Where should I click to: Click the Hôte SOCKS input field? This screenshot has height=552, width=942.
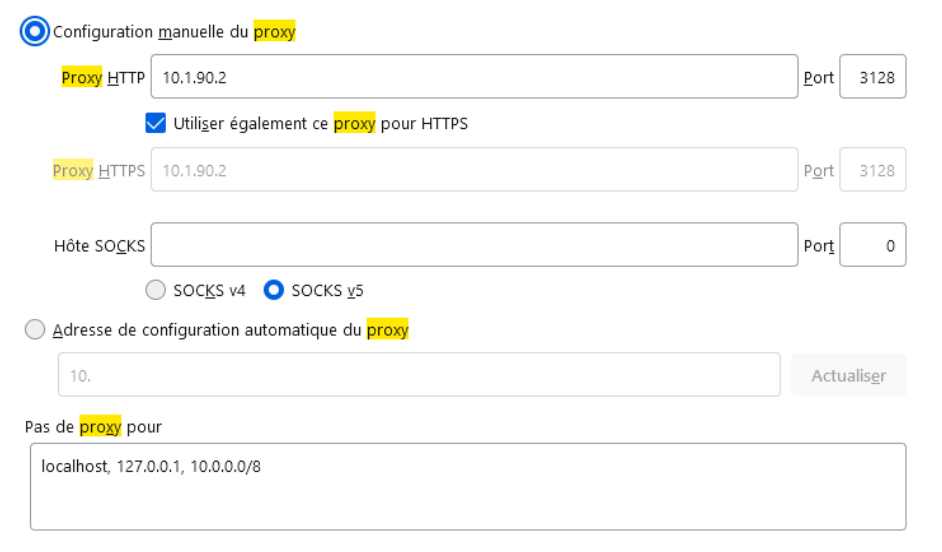pos(474,245)
